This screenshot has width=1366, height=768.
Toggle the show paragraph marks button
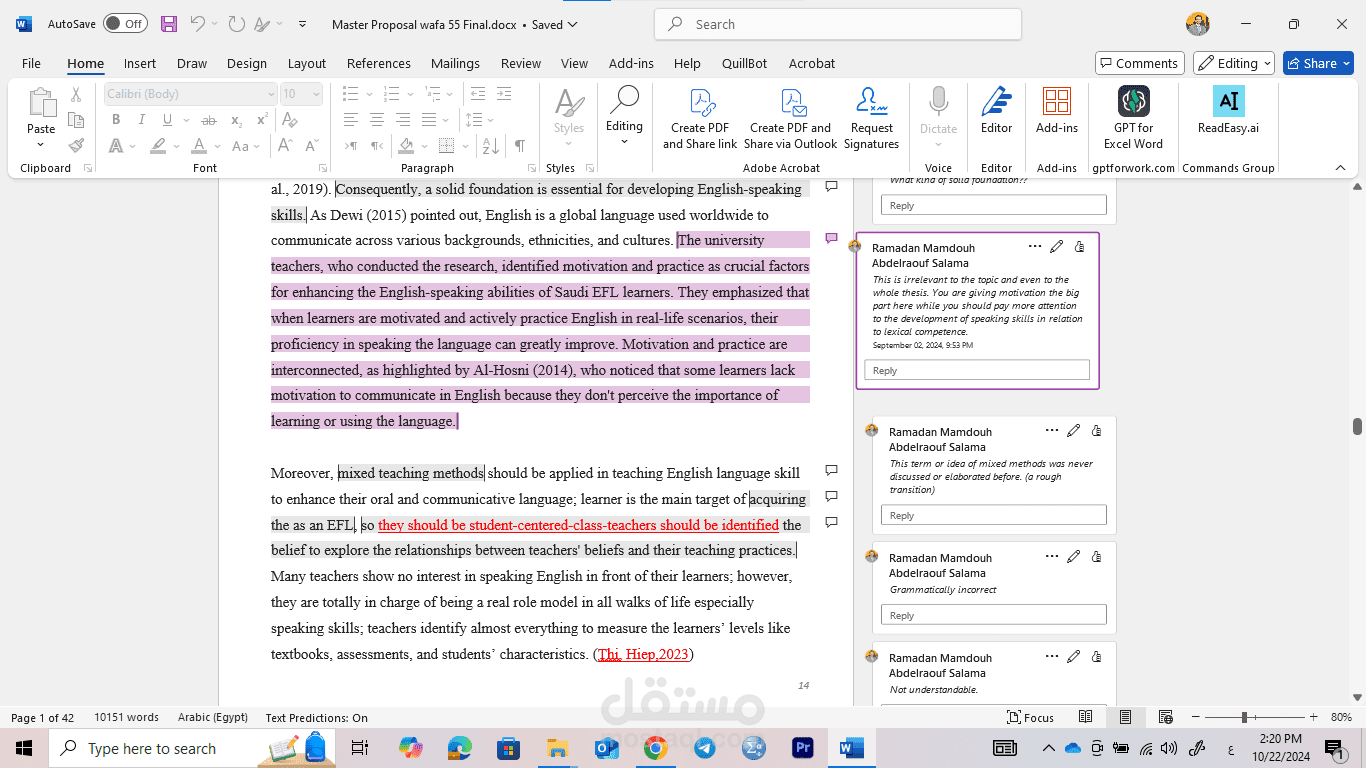[520, 146]
